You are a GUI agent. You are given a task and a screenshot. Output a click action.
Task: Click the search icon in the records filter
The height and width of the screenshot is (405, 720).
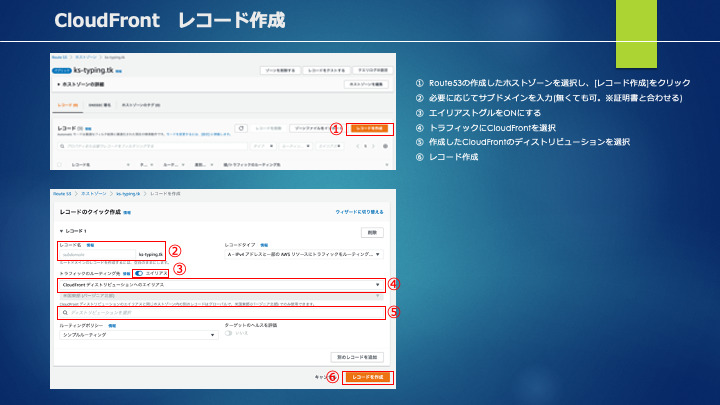coord(62,146)
